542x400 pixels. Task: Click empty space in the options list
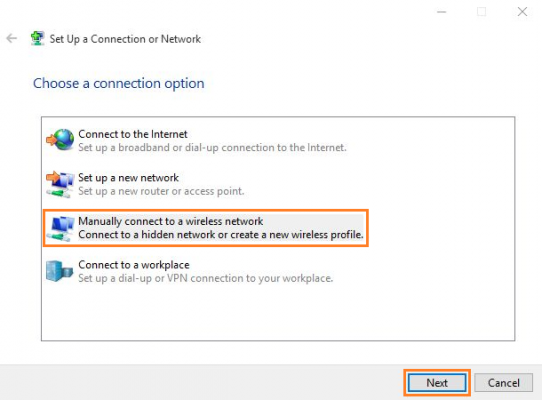click(x=278, y=313)
